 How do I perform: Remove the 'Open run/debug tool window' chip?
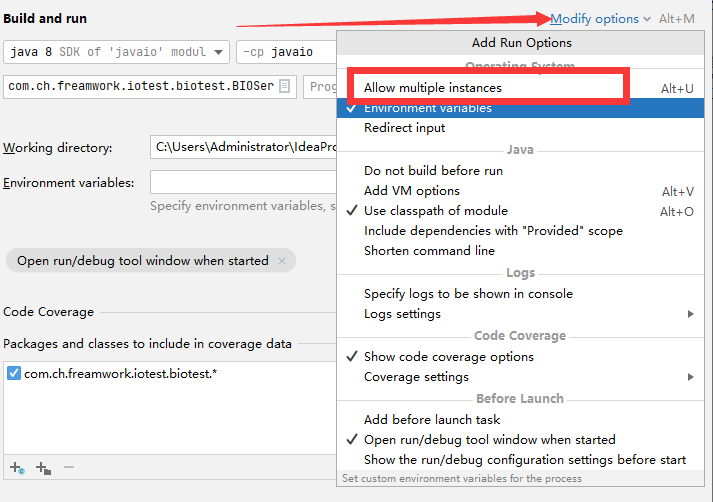click(x=282, y=261)
